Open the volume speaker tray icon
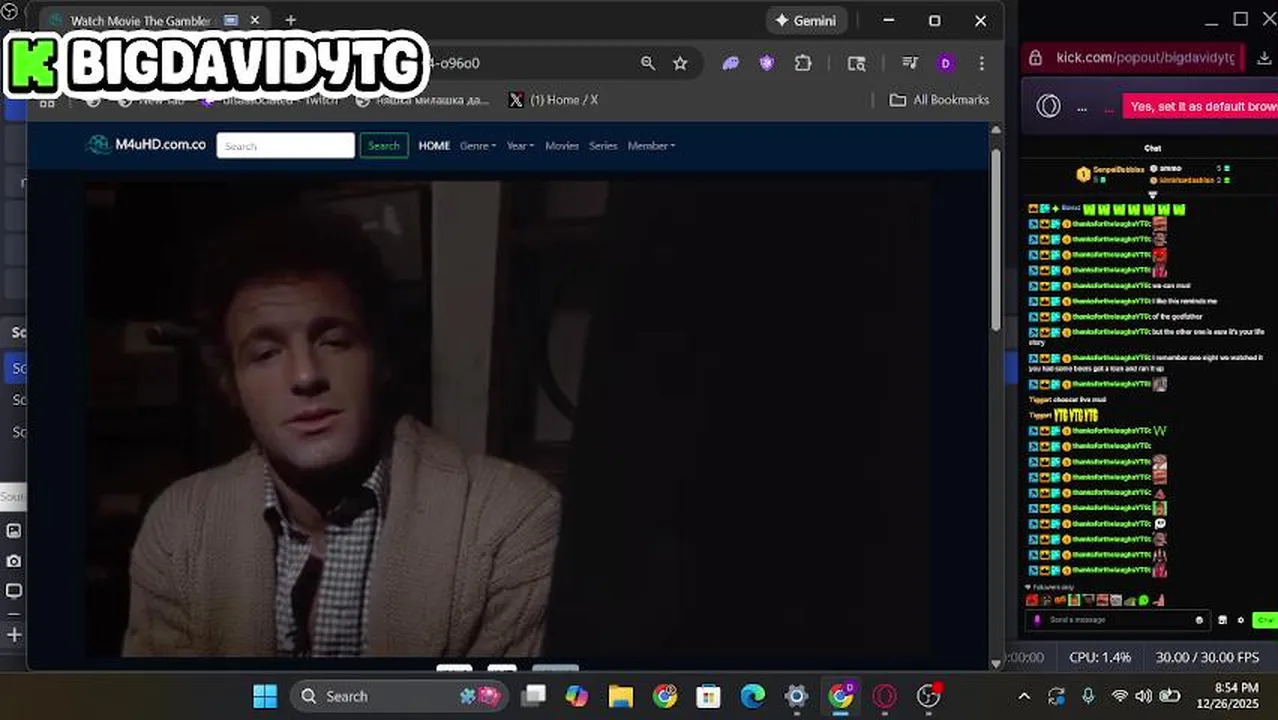1278x720 pixels. (1143, 696)
